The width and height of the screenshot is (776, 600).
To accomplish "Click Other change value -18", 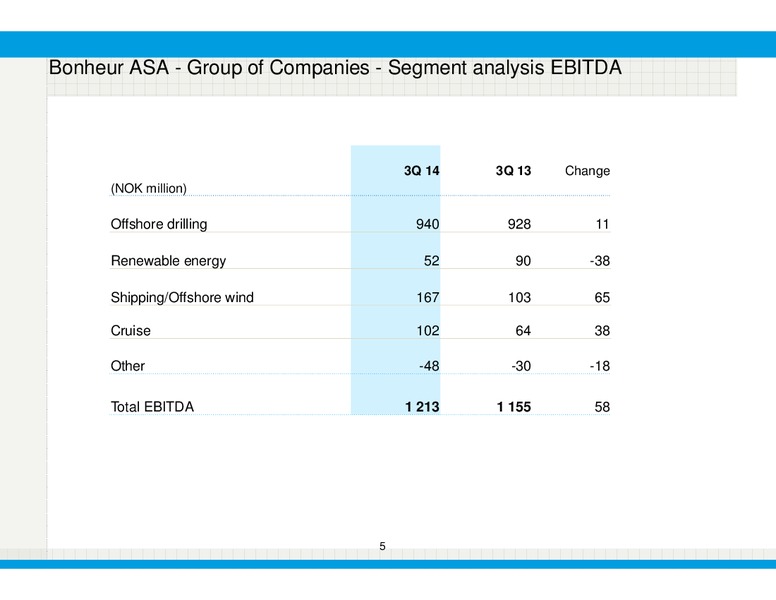I will tap(600, 366).
